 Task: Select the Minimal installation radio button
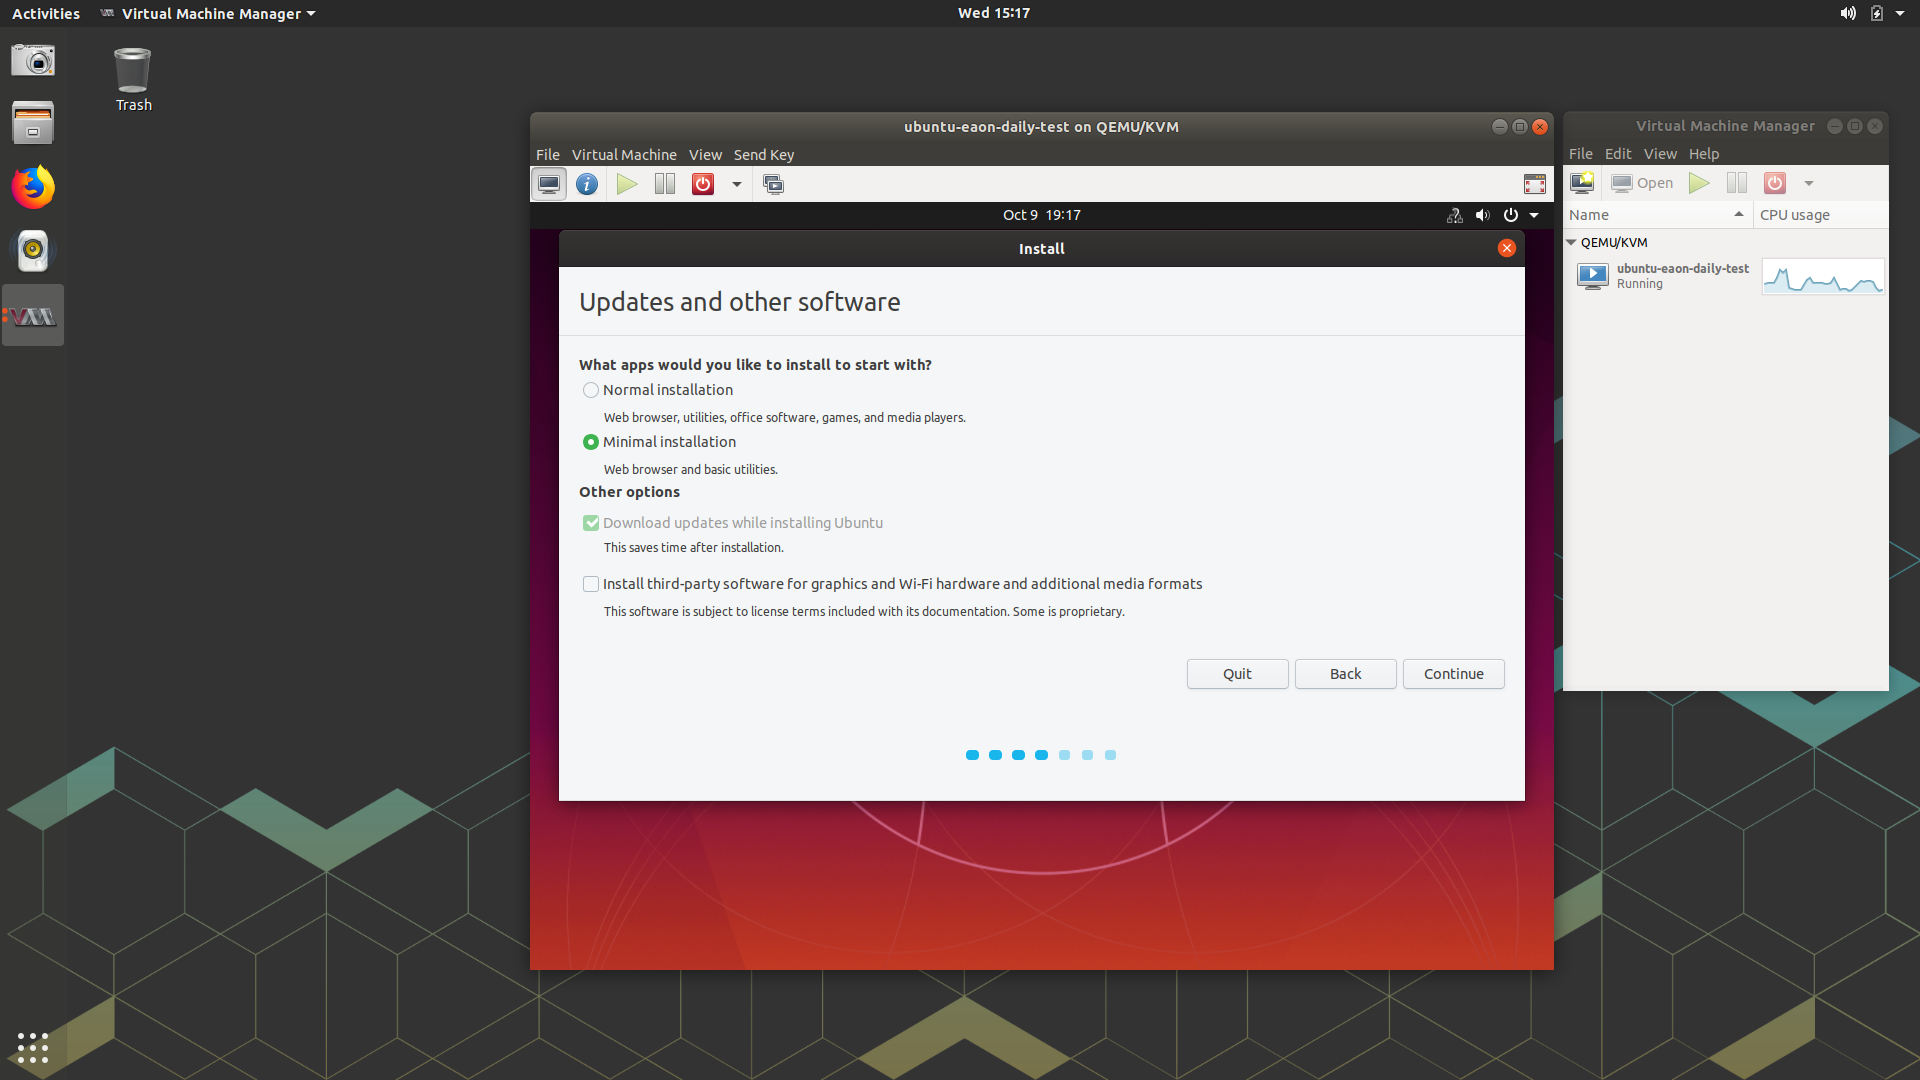tap(591, 442)
